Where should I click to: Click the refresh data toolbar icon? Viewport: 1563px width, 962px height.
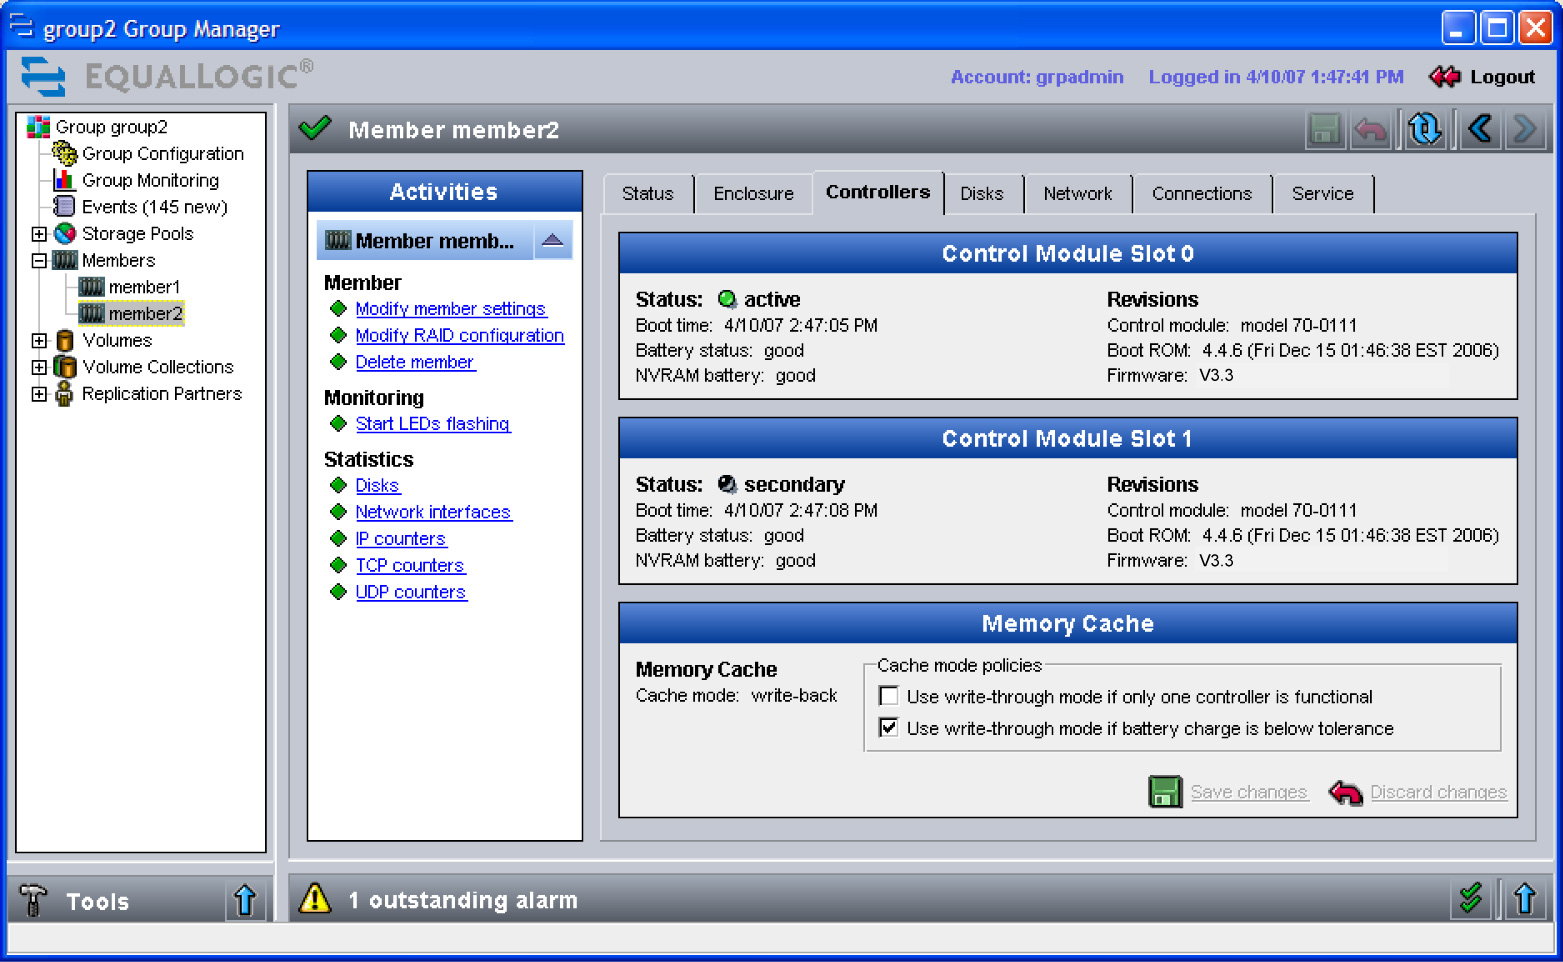[x=1424, y=130]
